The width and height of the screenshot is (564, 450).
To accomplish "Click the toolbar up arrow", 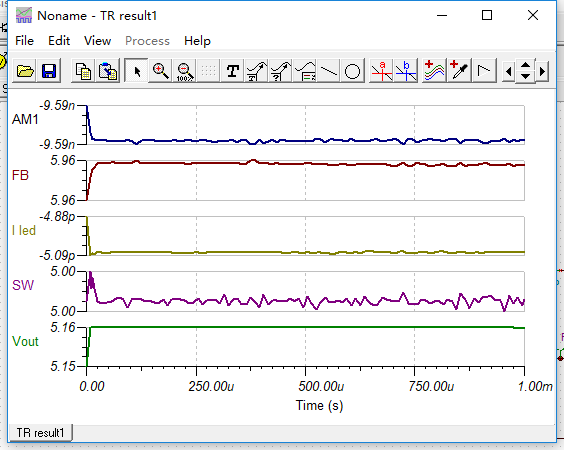I will (526, 65).
